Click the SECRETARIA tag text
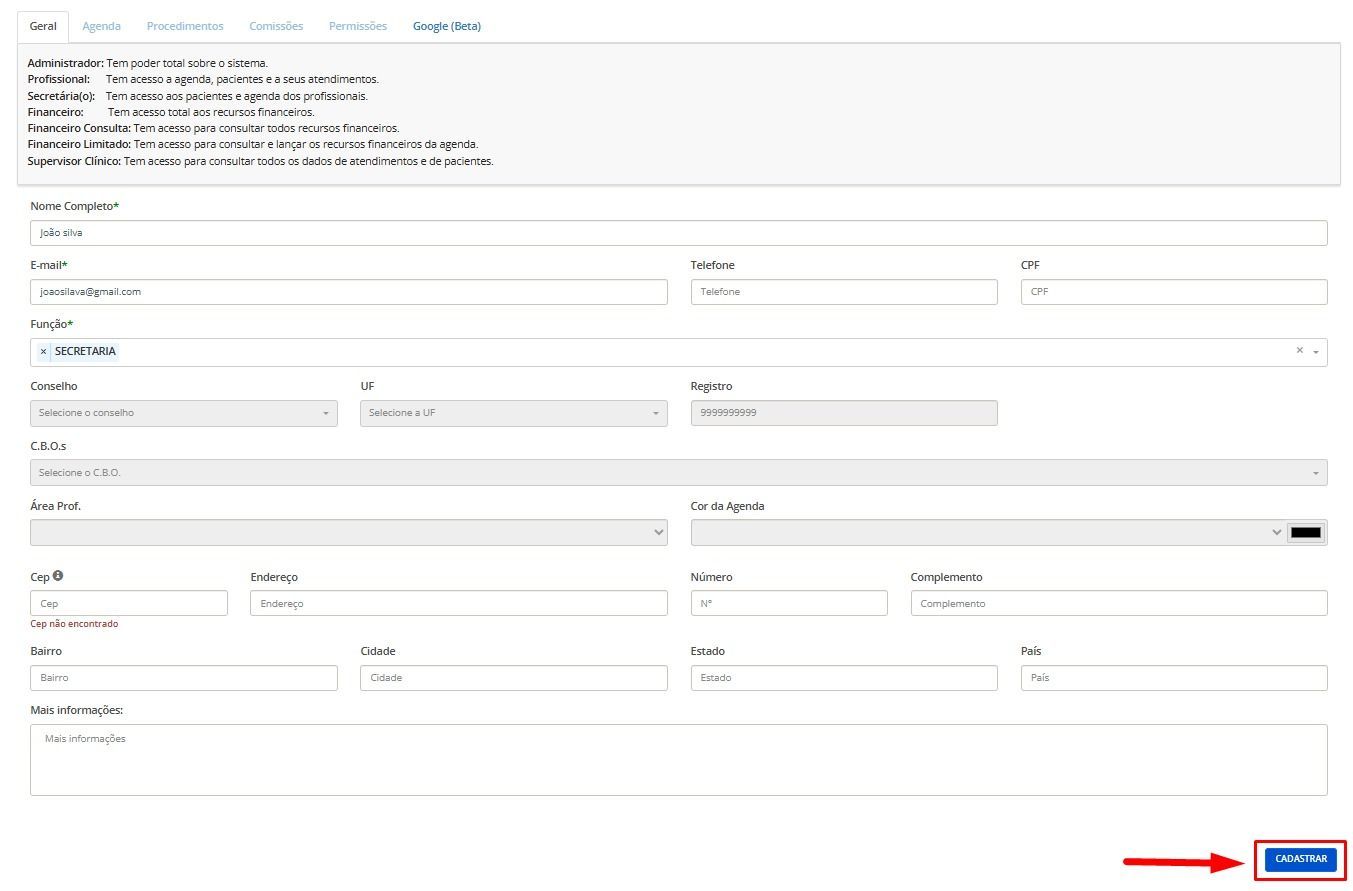 pyautogui.click(x=85, y=352)
